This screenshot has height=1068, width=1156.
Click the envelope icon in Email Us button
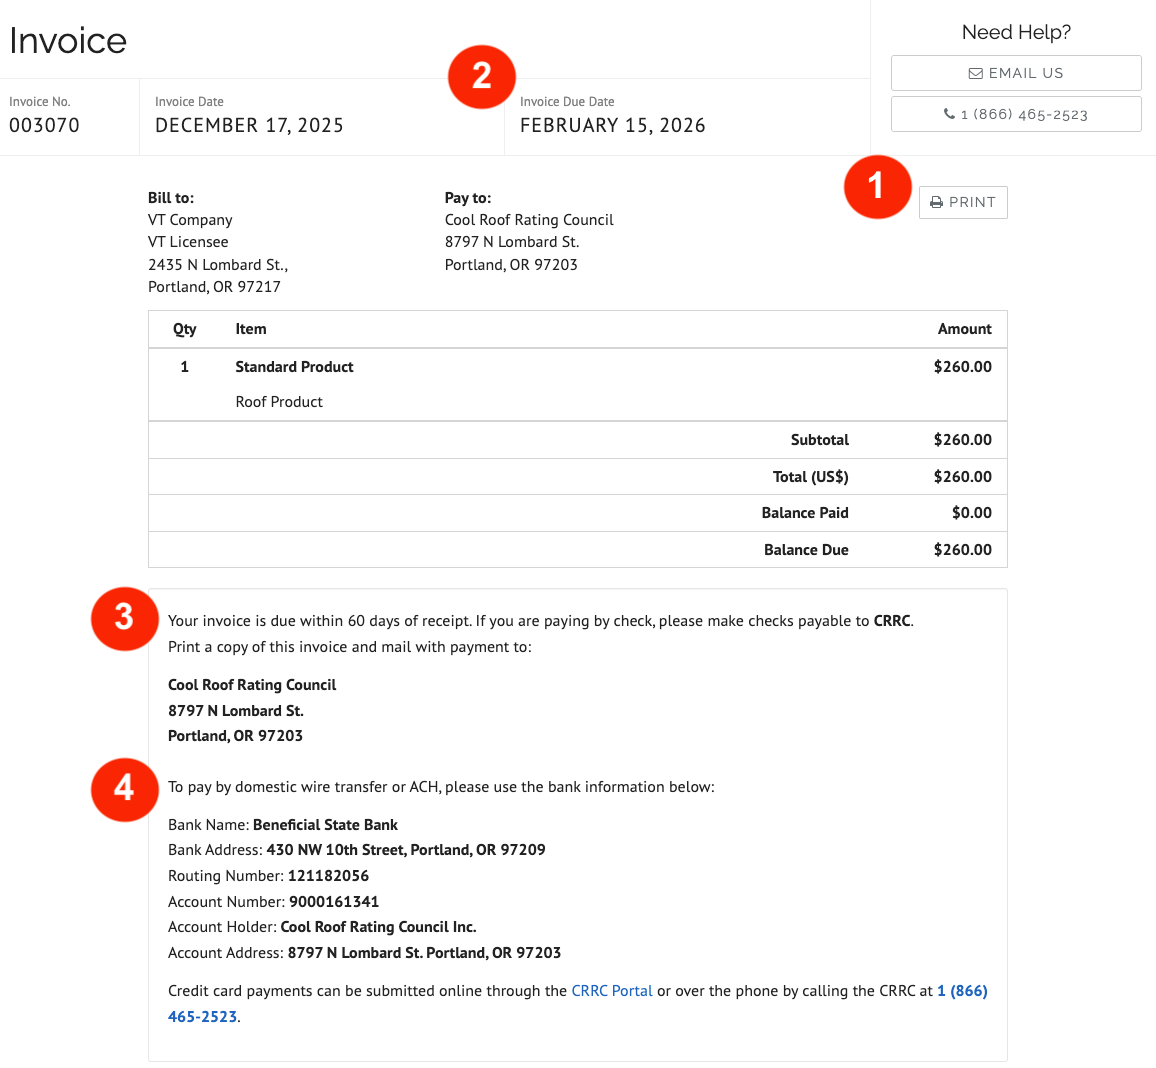coord(975,72)
